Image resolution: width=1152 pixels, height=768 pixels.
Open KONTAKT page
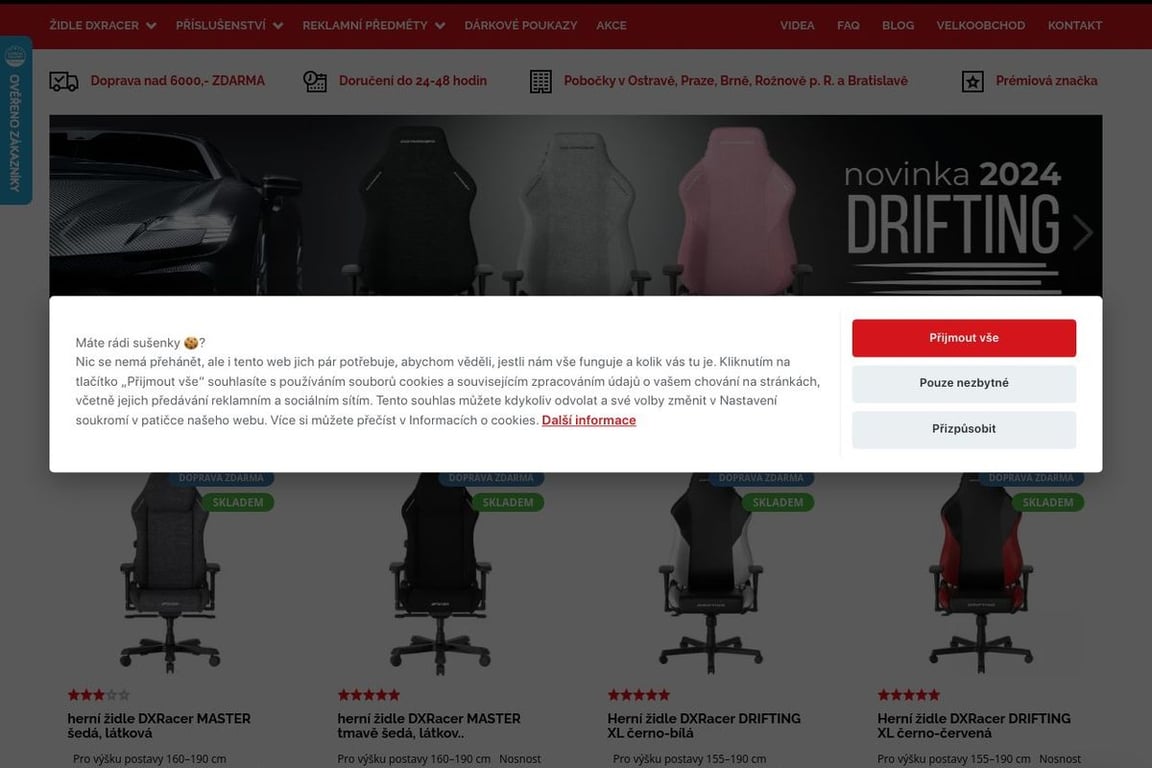pos(1075,25)
